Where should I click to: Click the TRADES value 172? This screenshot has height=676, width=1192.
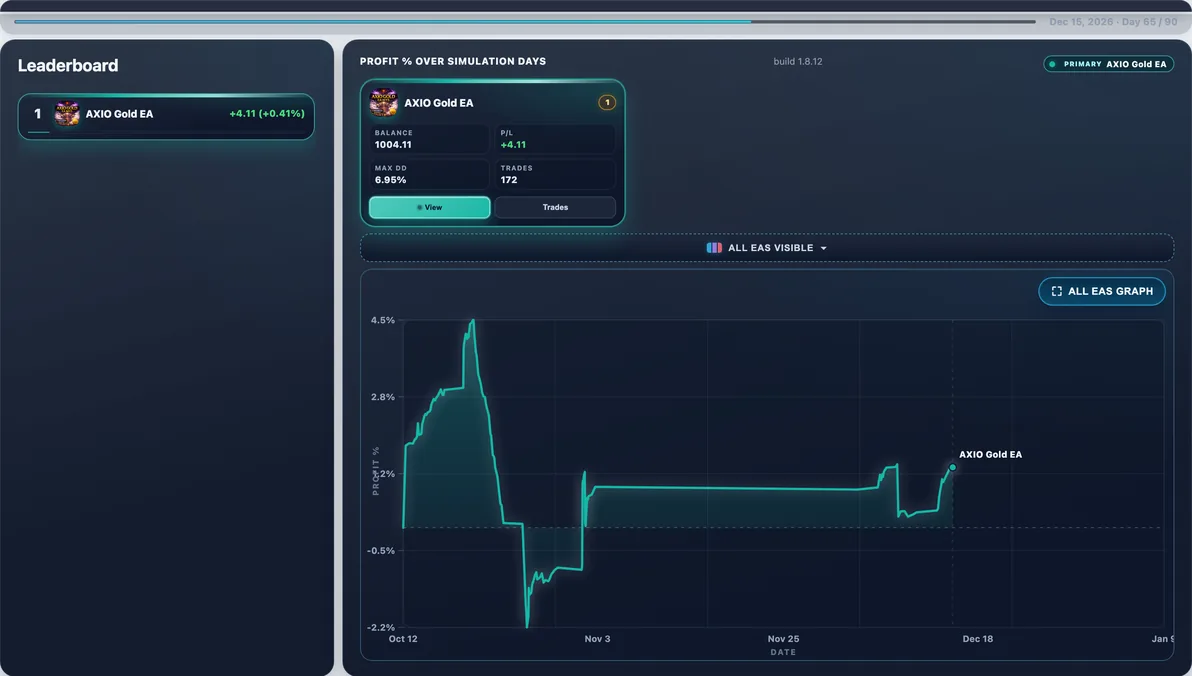coord(509,180)
